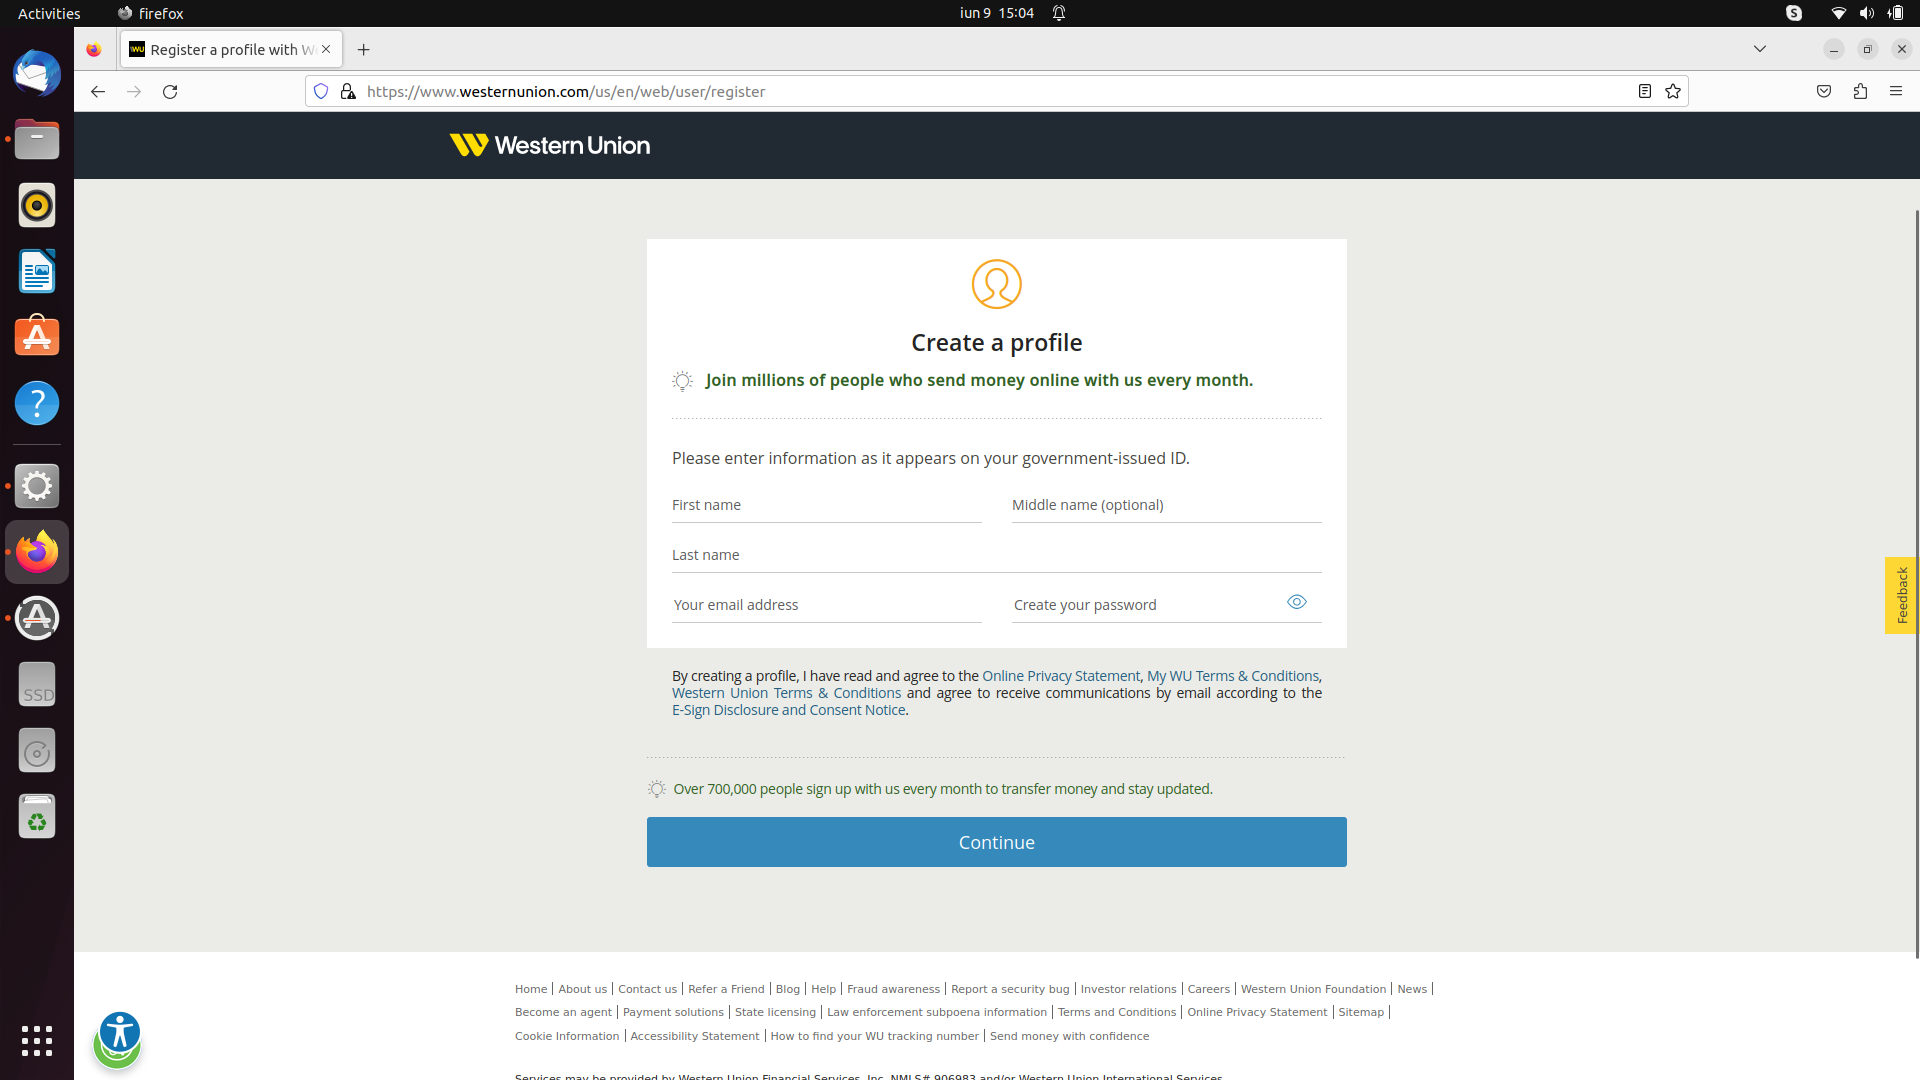1920x1080 pixels.
Task: Click the Feedback tab on the right edge
Action: point(1901,595)
